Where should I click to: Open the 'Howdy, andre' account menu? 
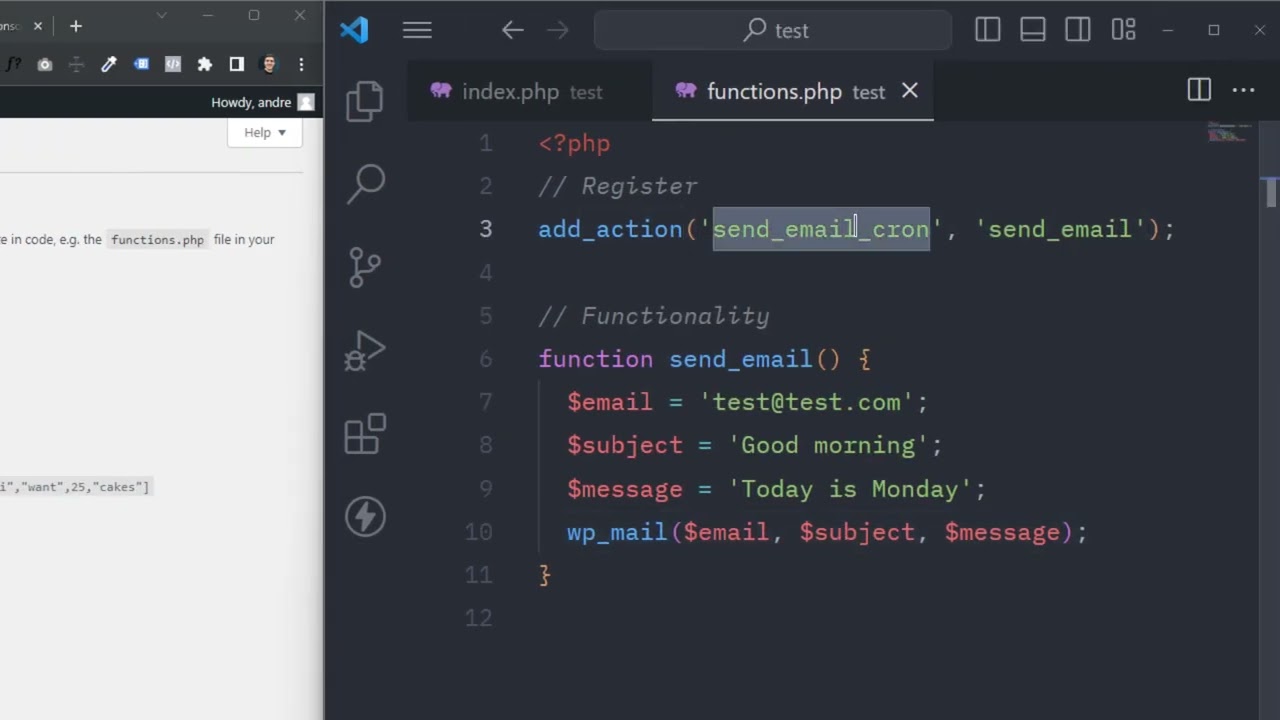click(x=262, y=102)
